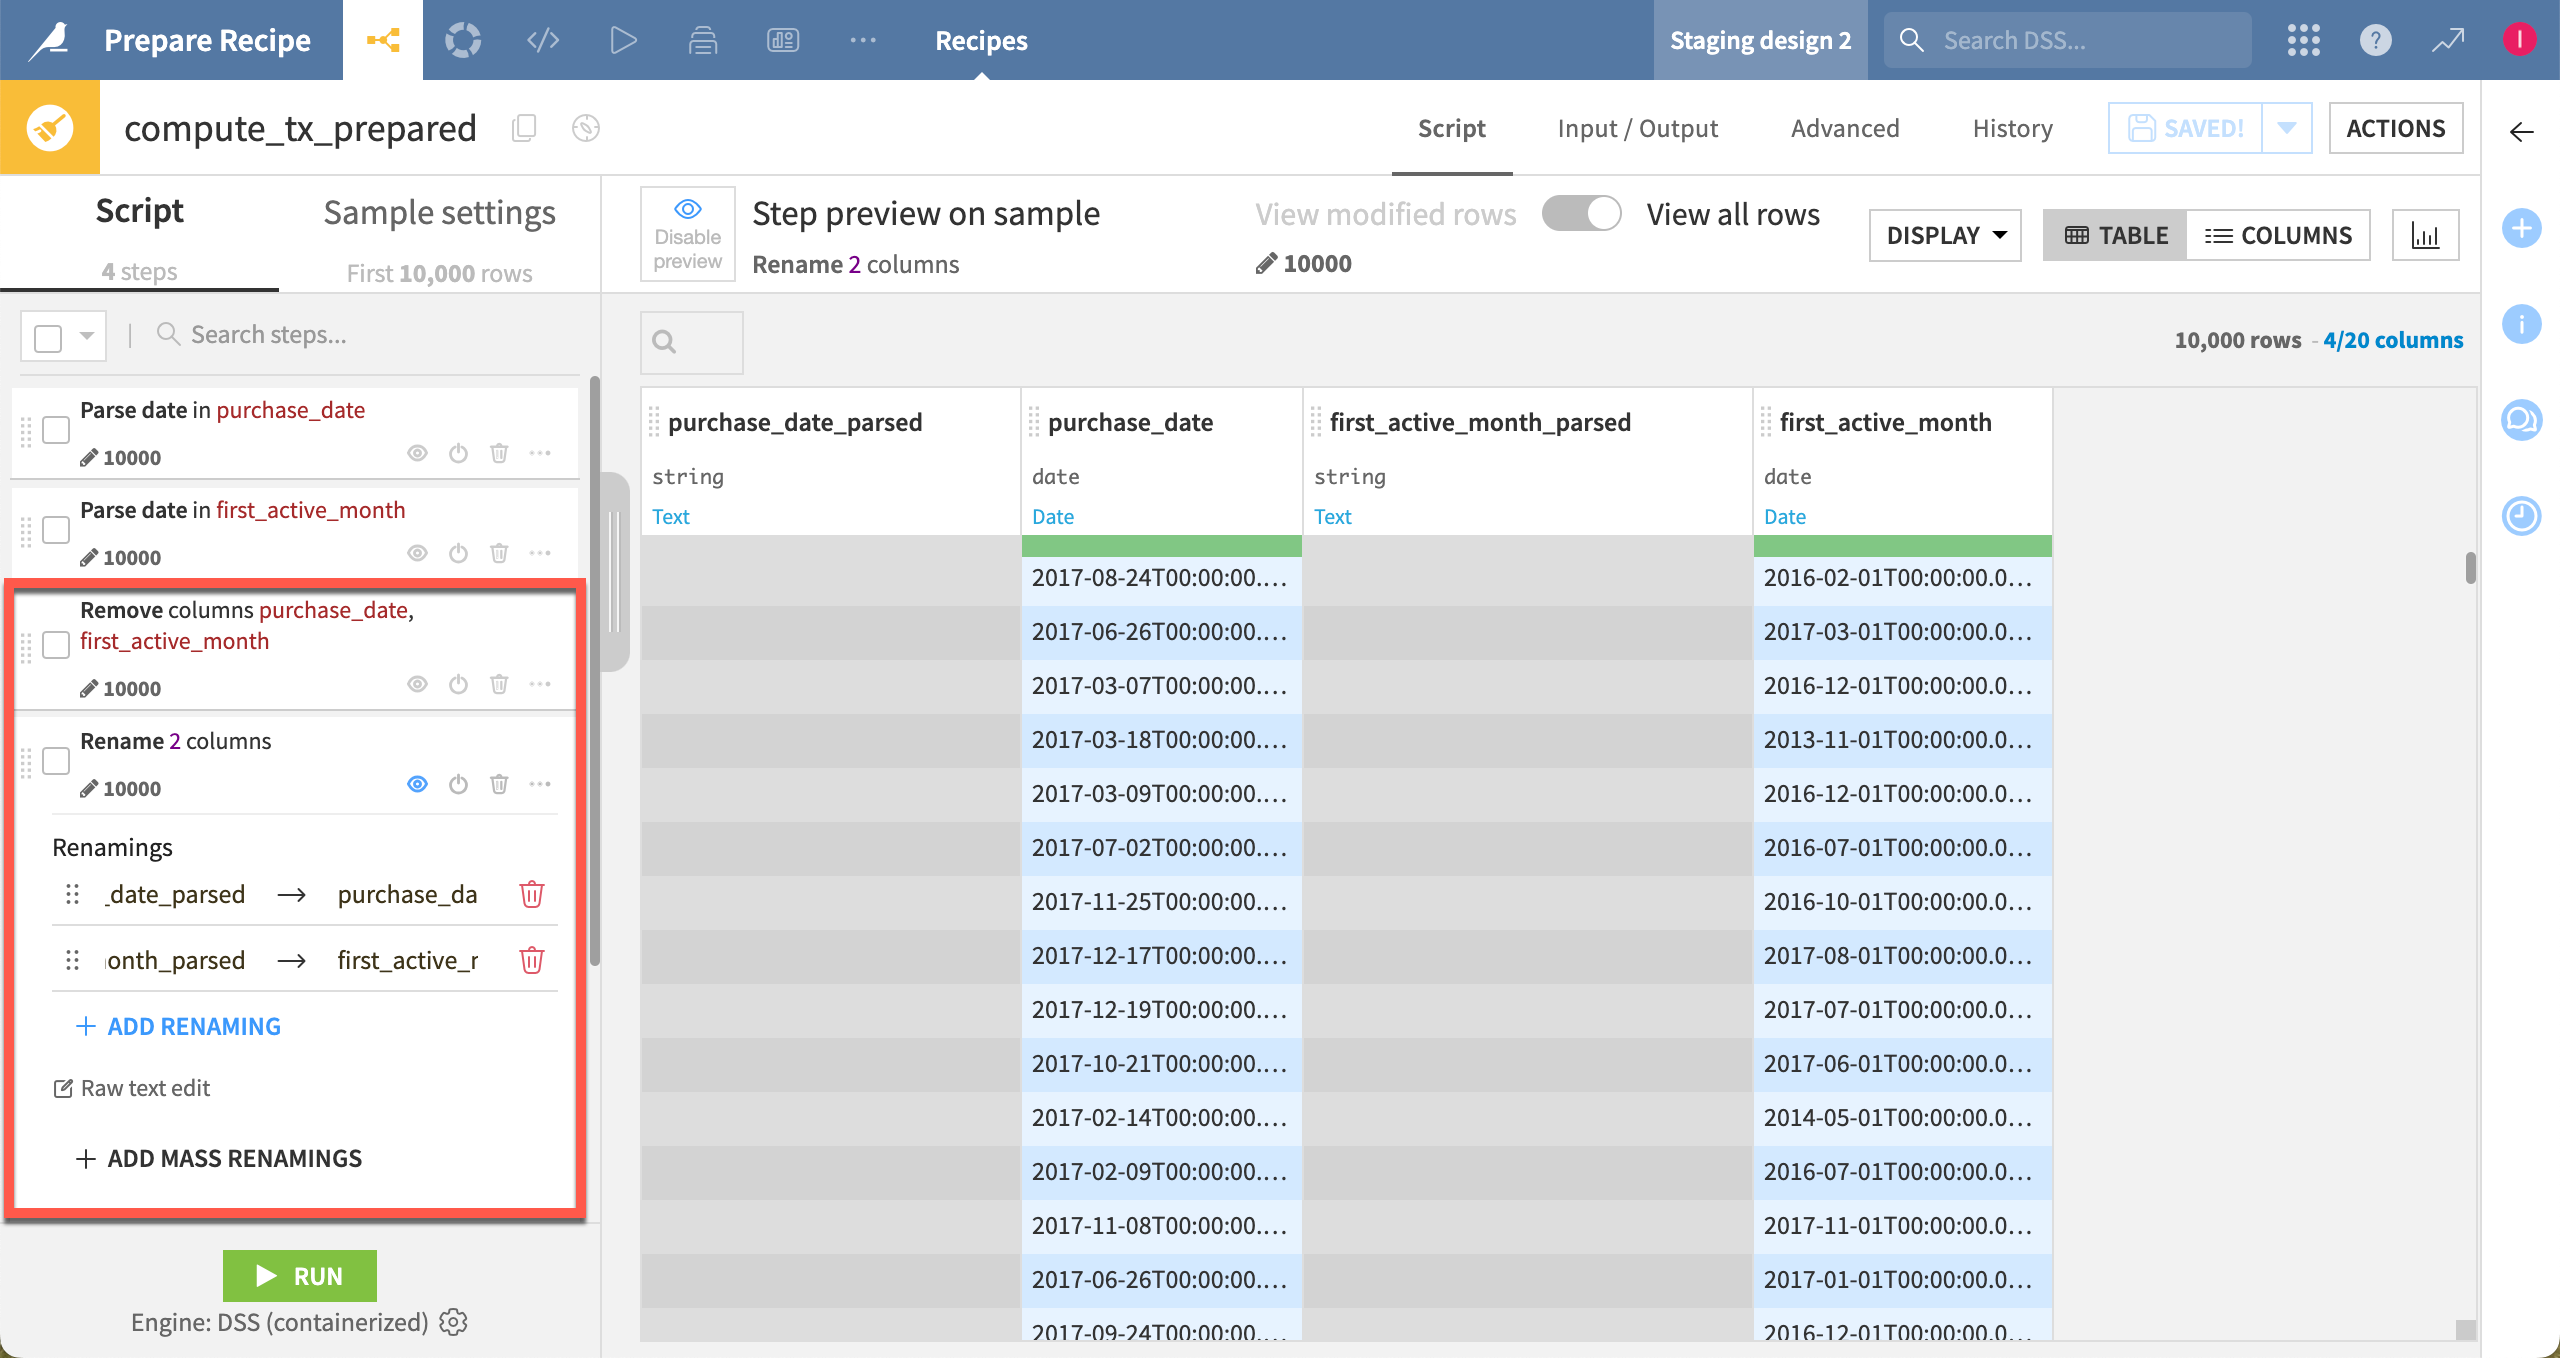Viewport: 2560px width, 1358px height.
Task: Click ADD MASS RENAMINGS button
Action: tap(218, 1158)
